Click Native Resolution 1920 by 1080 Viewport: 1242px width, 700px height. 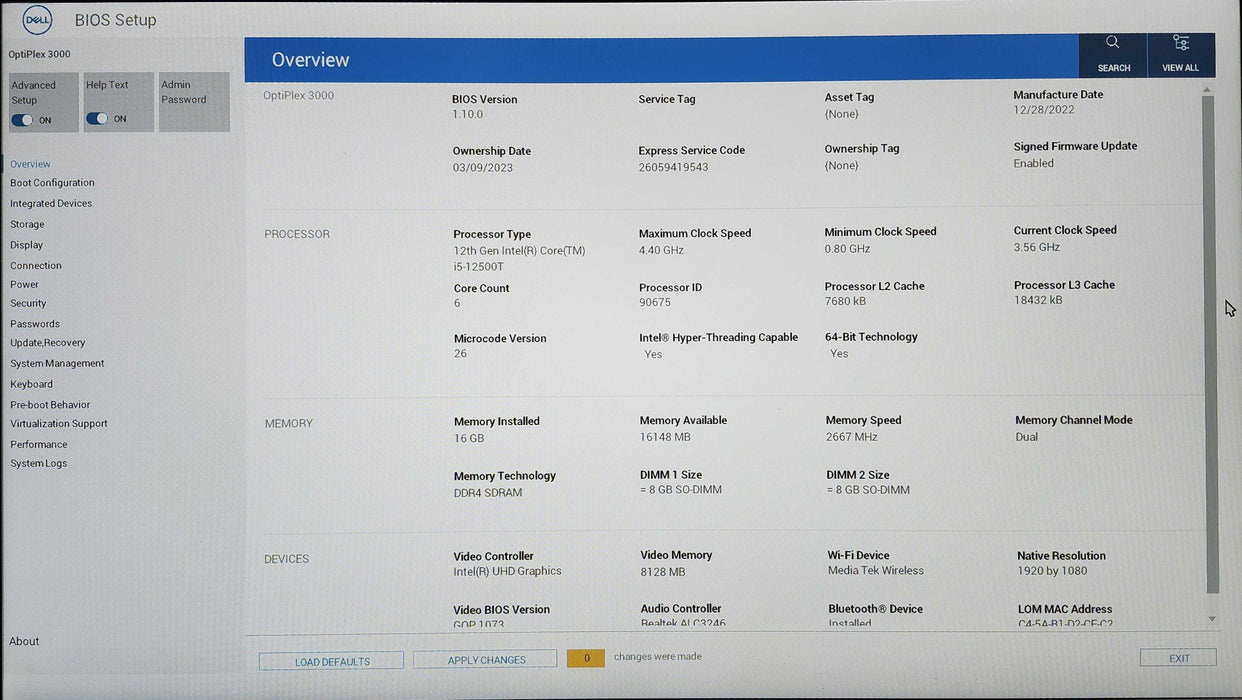1052,571
